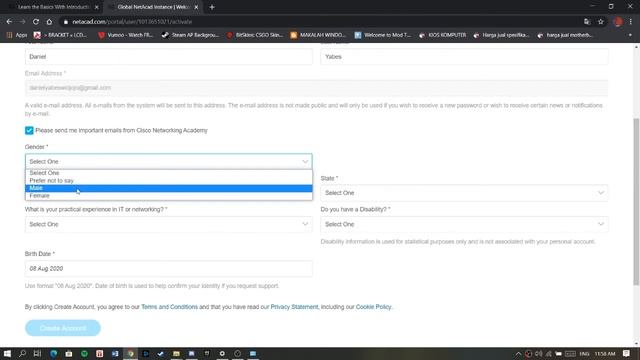Open the Steam AP Background bookmark

(x=190, y=35)
